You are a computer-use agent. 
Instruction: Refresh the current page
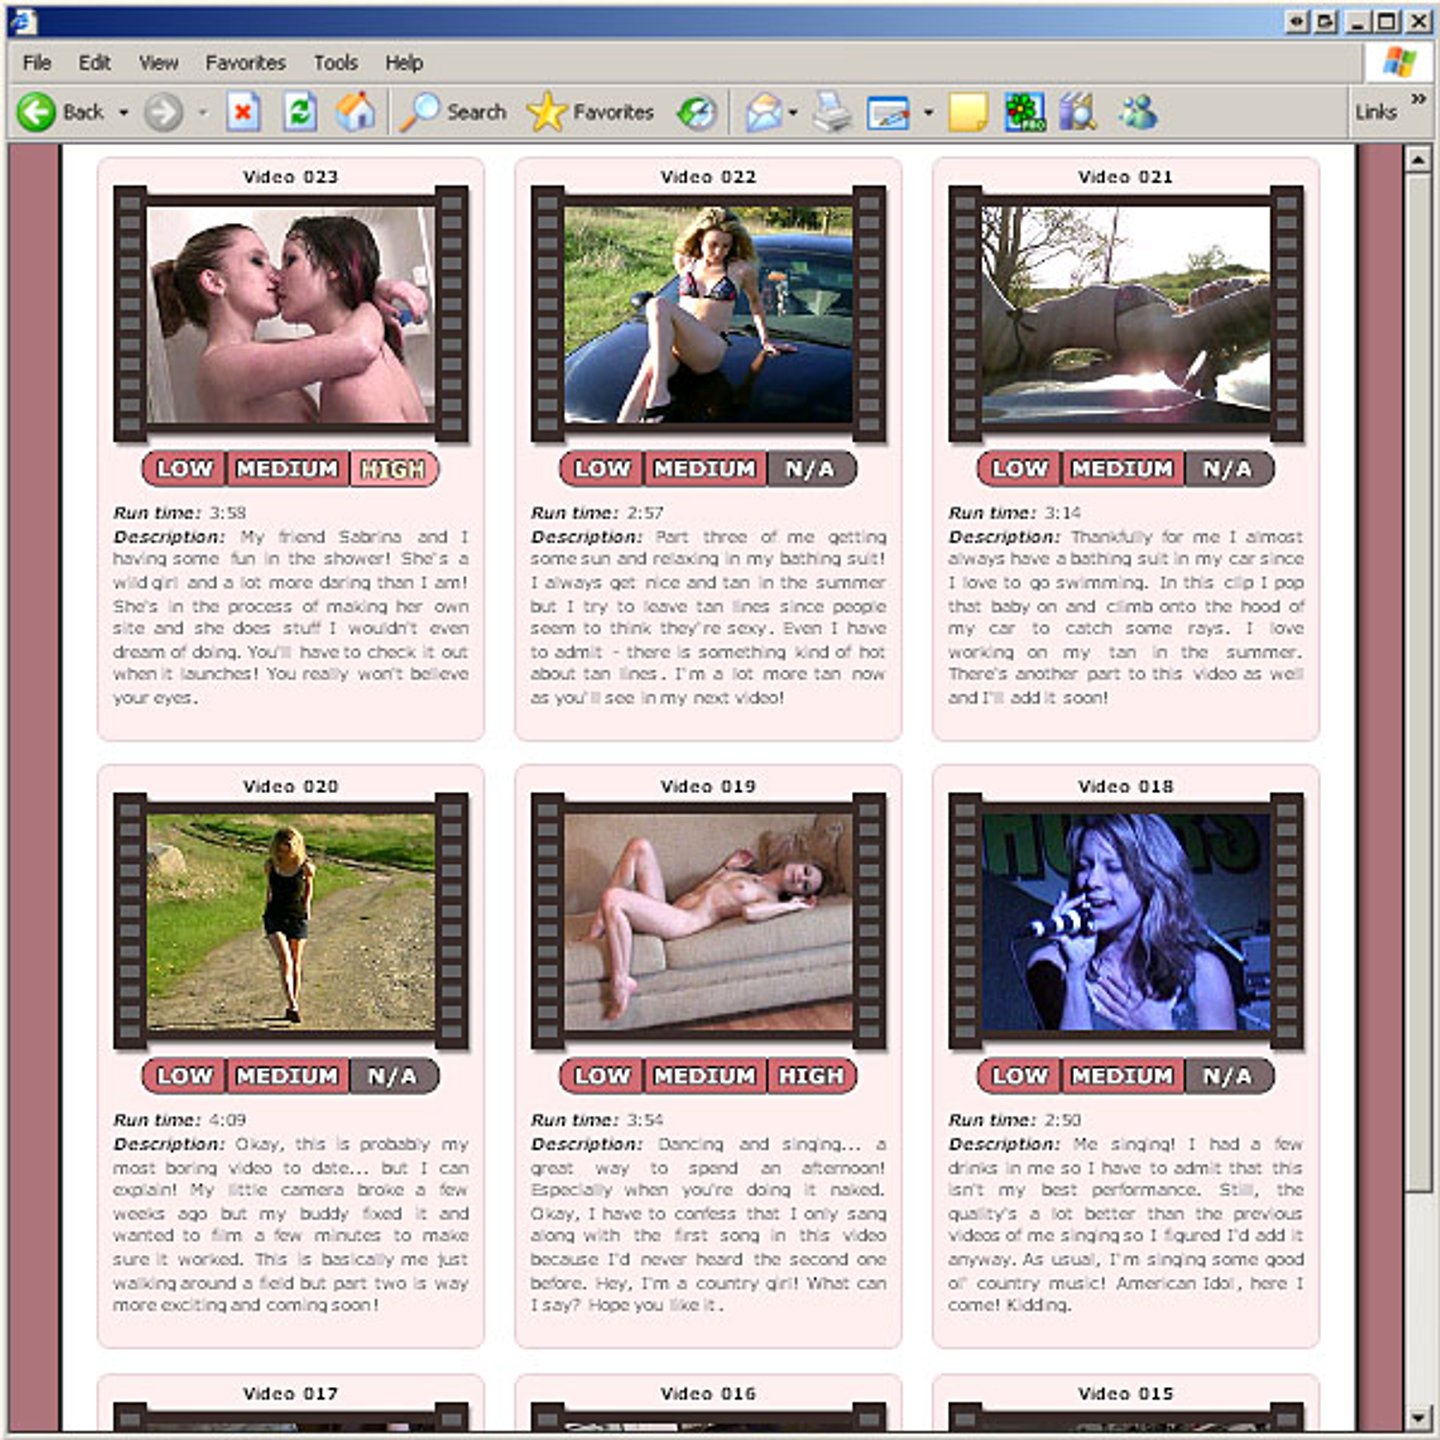(299, 112)
